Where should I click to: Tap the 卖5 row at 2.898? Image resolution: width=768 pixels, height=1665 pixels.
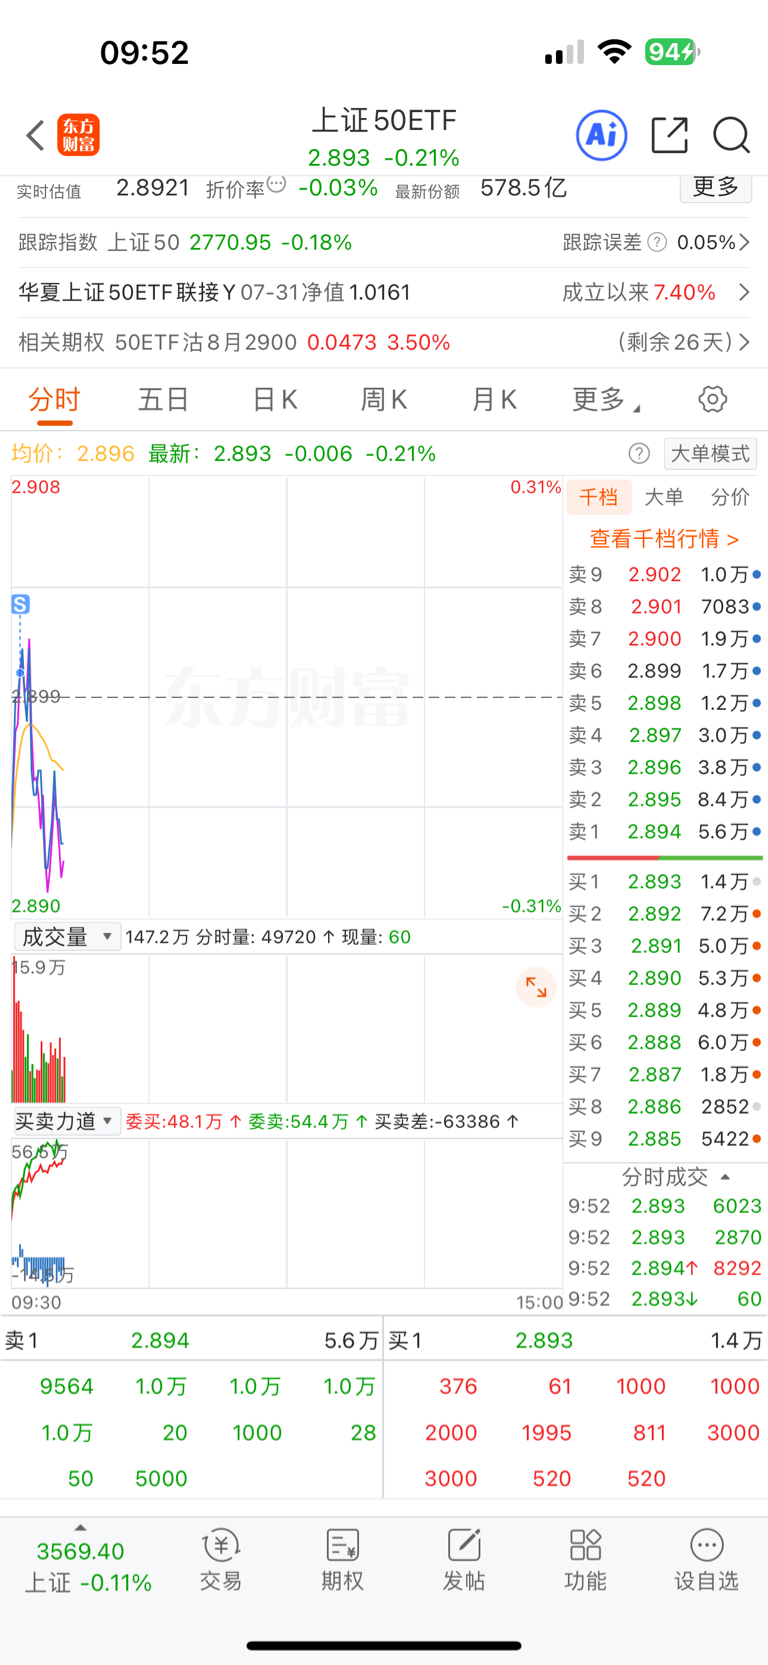tap(665, 703)
